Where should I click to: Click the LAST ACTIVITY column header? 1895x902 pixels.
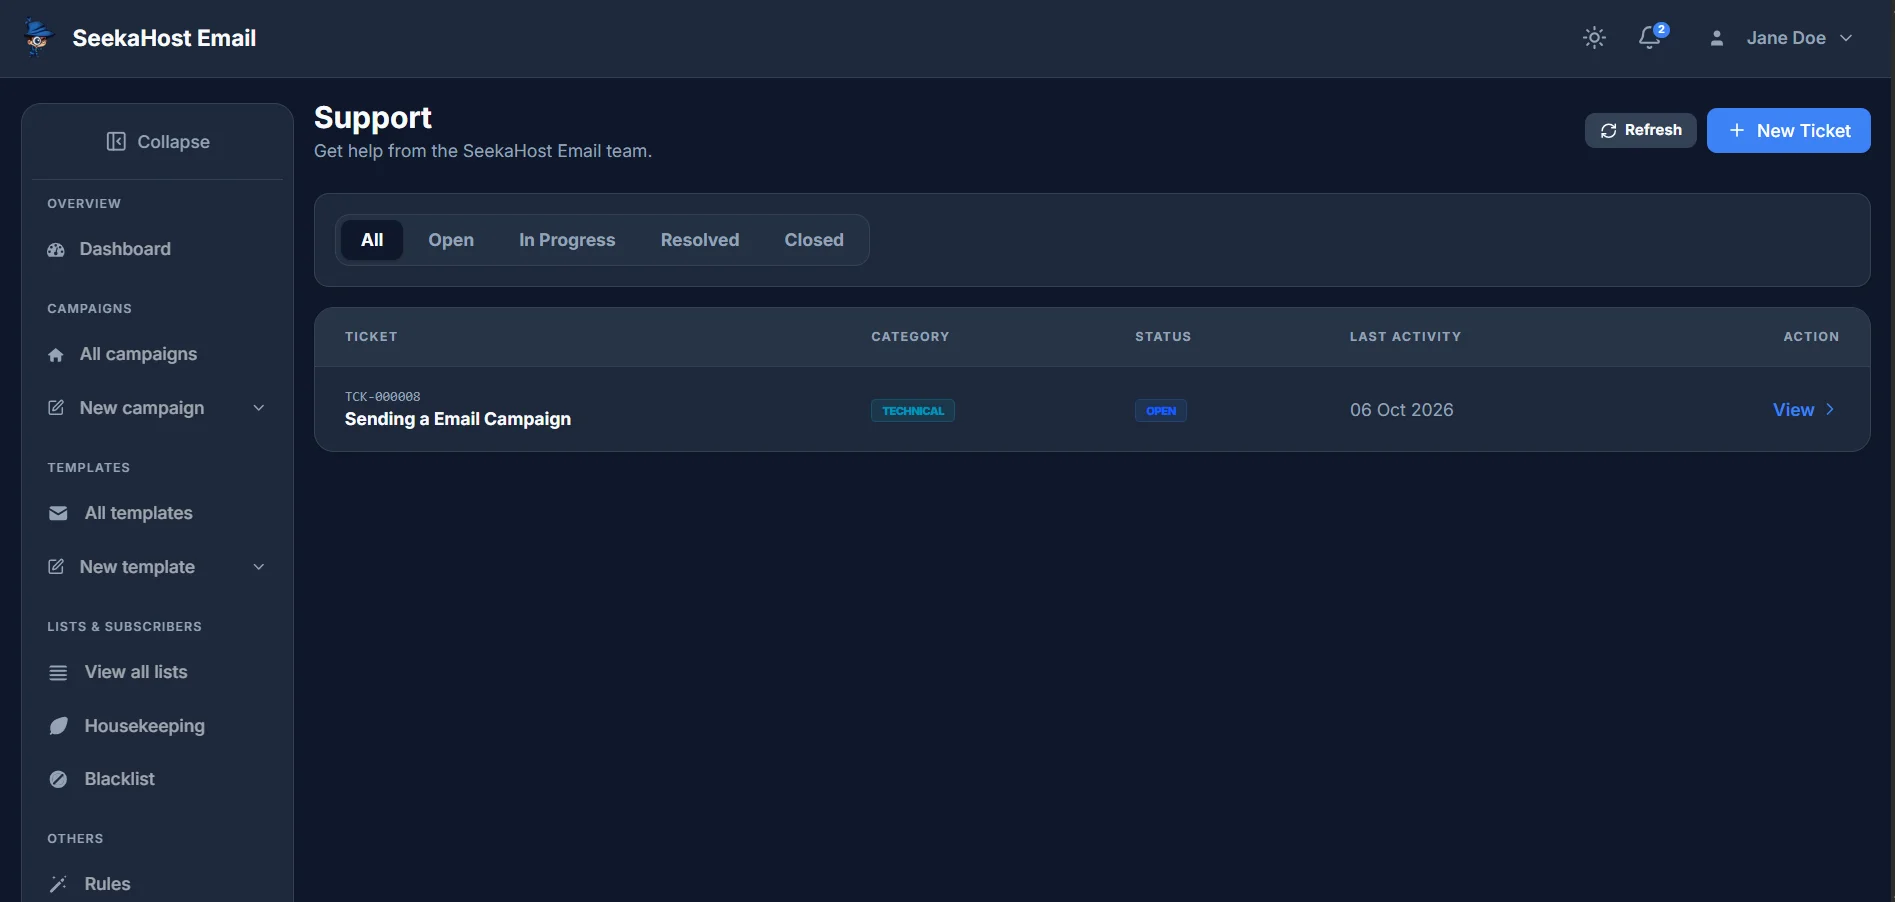[1405, 337]
